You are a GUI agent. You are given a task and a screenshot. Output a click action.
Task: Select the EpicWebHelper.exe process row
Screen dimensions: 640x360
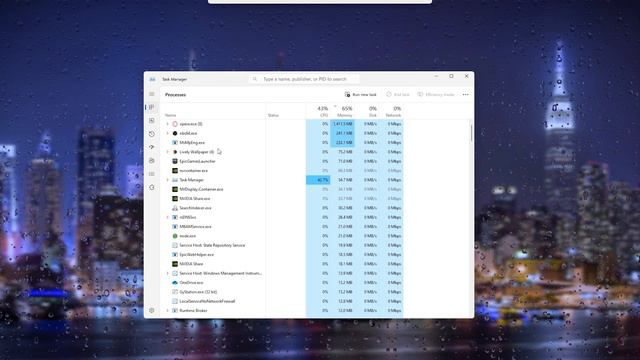283,255
